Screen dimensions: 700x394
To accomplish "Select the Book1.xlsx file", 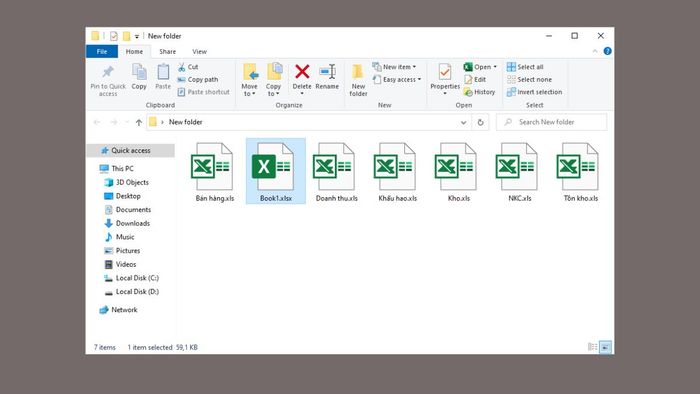I will 276,172.
